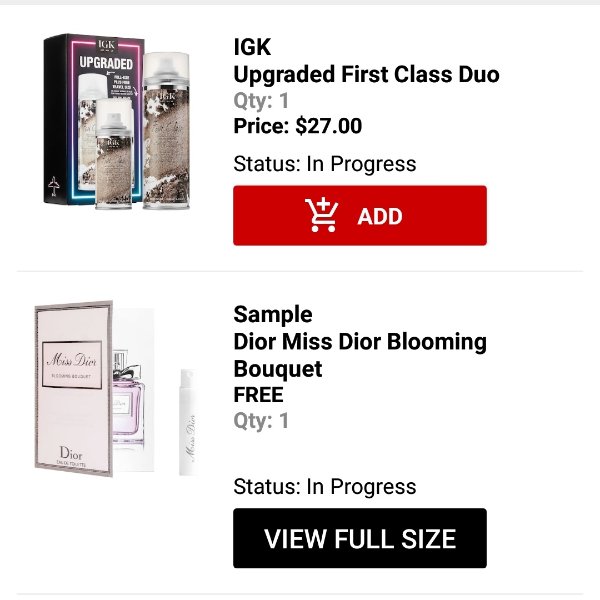
Task: Click the Dior sample Qty: 1 text
Action: point(261,421)
